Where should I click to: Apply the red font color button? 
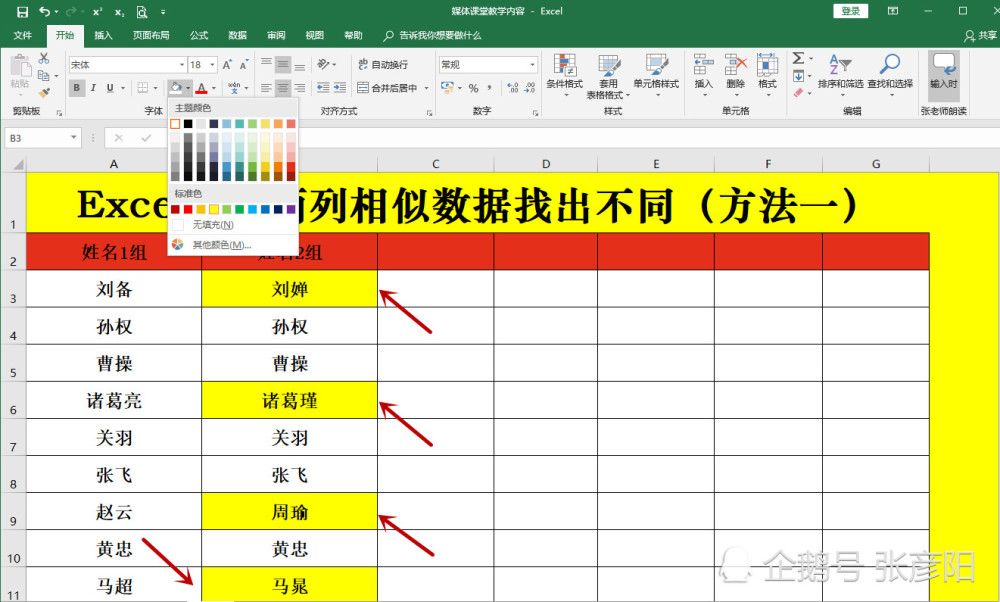click(202, 87)
